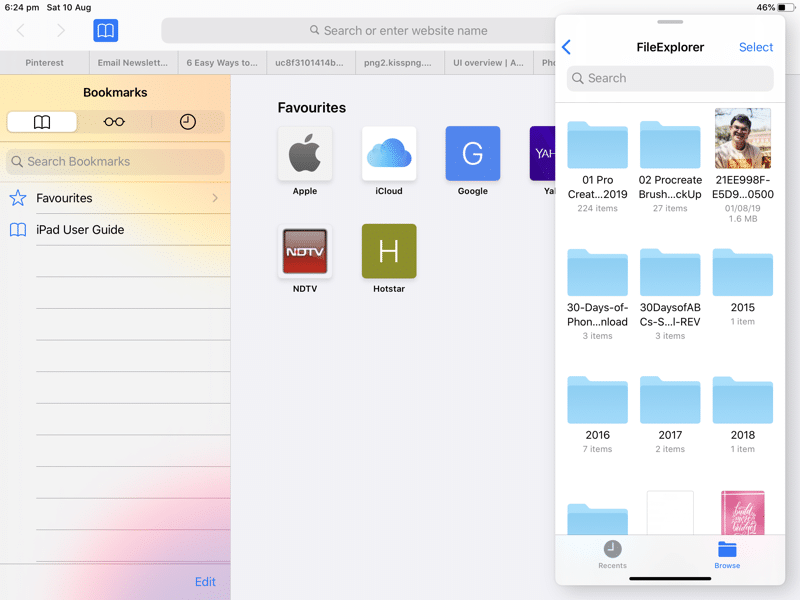Tap Select in the FileExplorer panel
Image resolution: width=800 pixels, height=600 pixels.
(x=756, y=47)
